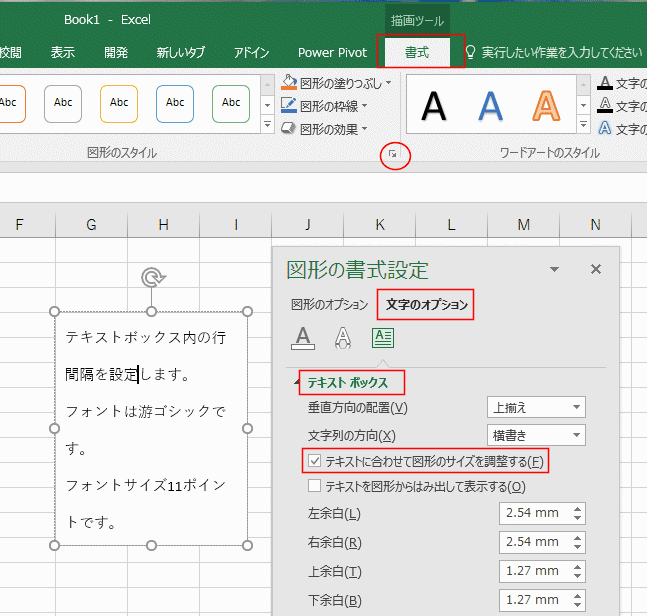Apply the orange outlined WordArt style A
This screenshot has width=647, height=616.
tap(545, 105)
